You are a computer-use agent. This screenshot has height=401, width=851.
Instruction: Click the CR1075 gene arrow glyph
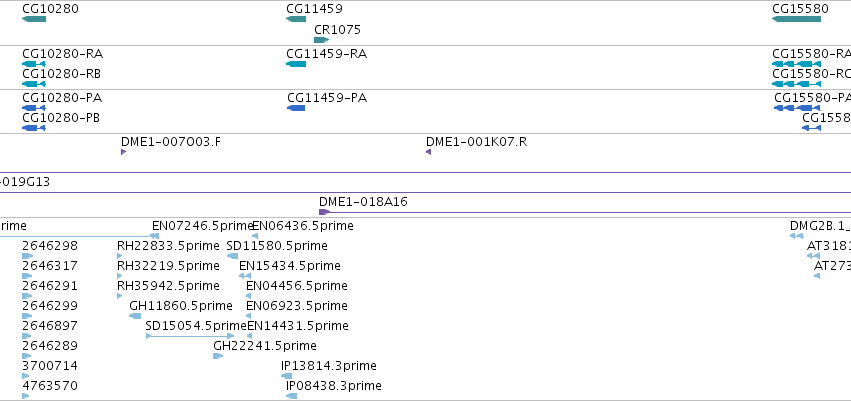321,40
